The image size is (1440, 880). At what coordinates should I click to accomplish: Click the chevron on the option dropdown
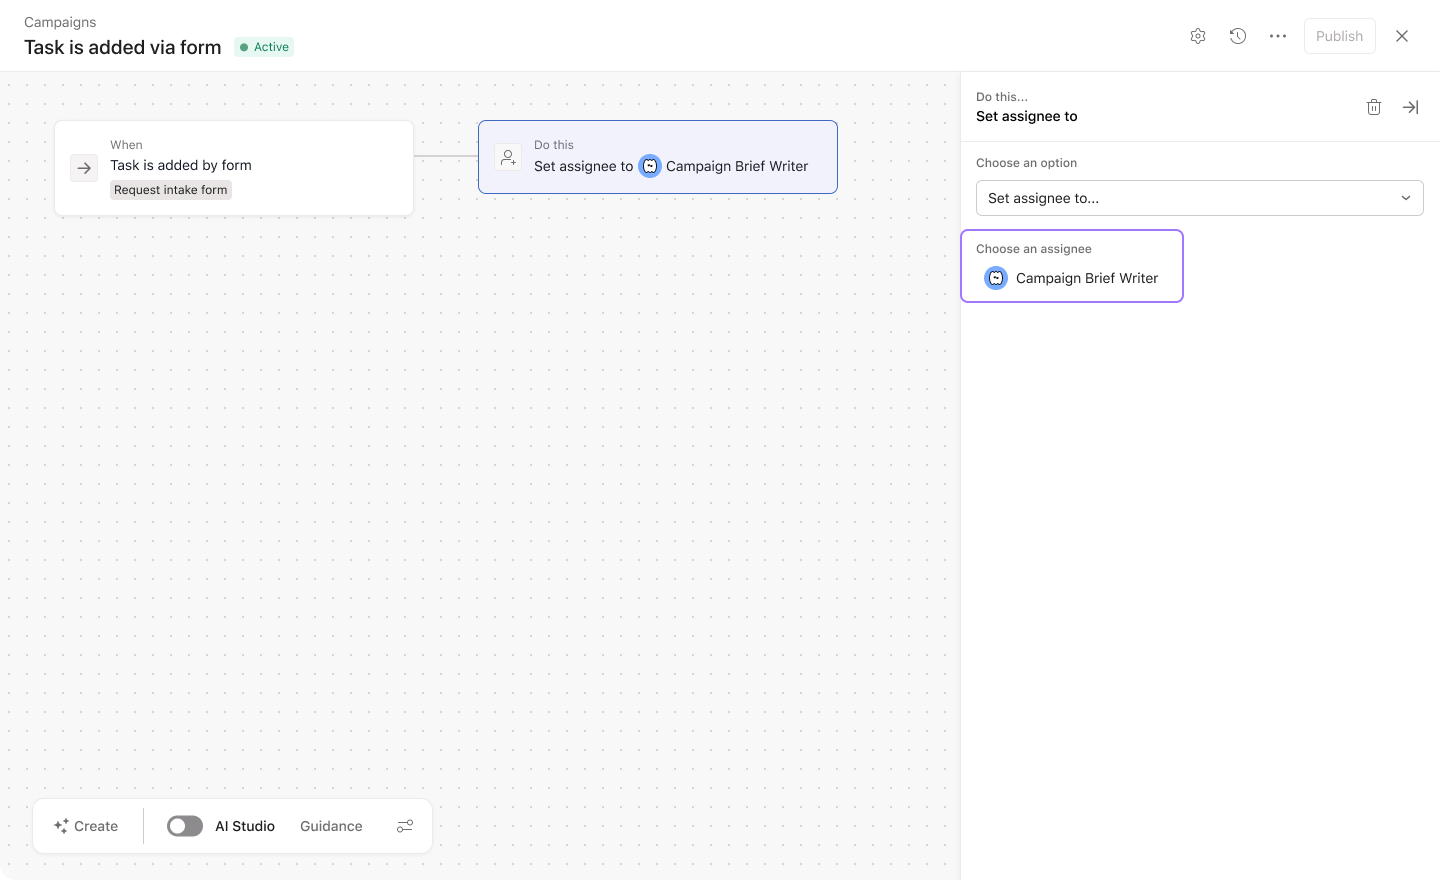[1405, 198]
